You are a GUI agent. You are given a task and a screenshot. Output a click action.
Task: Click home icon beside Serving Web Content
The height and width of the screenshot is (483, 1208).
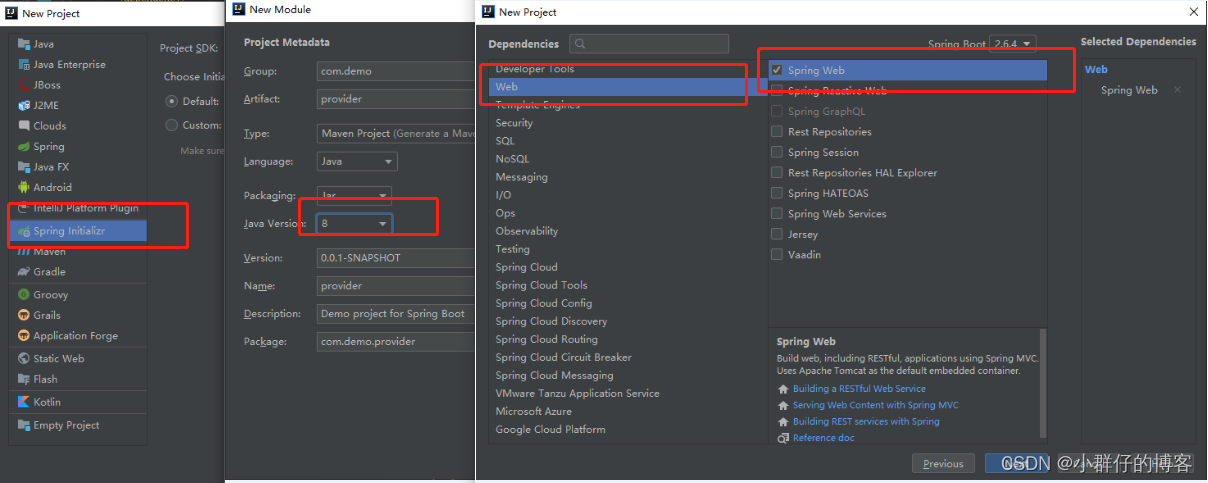pyautogui.click(x=784, y=405)
